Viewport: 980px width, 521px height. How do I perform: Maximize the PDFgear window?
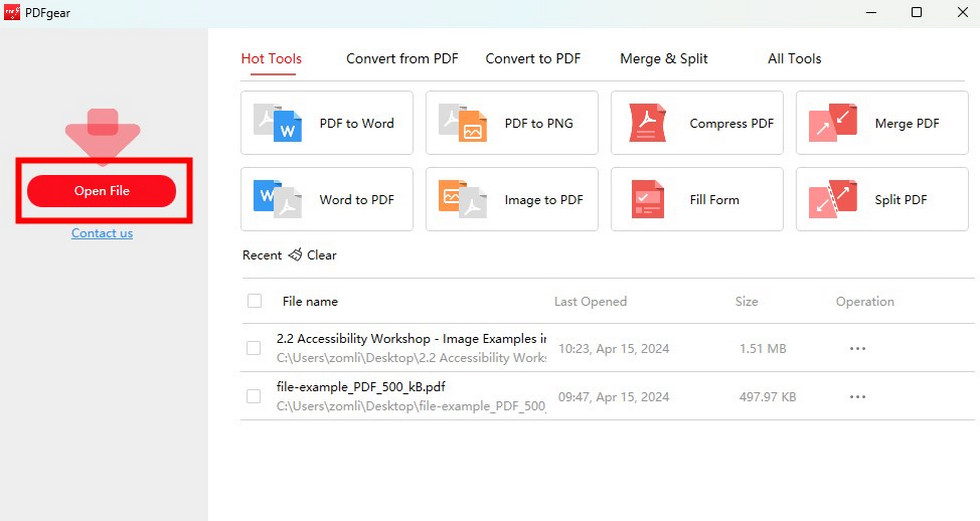pyautogui.click(x=916, y=12)
